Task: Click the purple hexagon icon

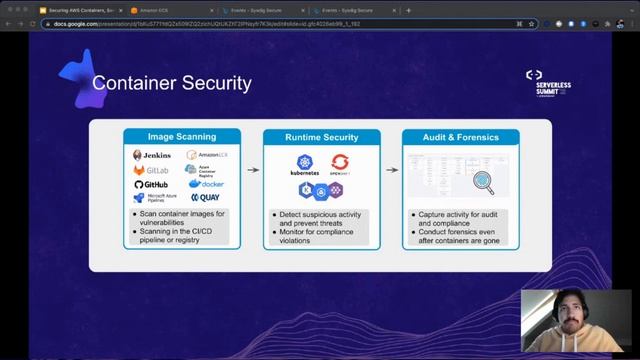Action: click(336, 190)
